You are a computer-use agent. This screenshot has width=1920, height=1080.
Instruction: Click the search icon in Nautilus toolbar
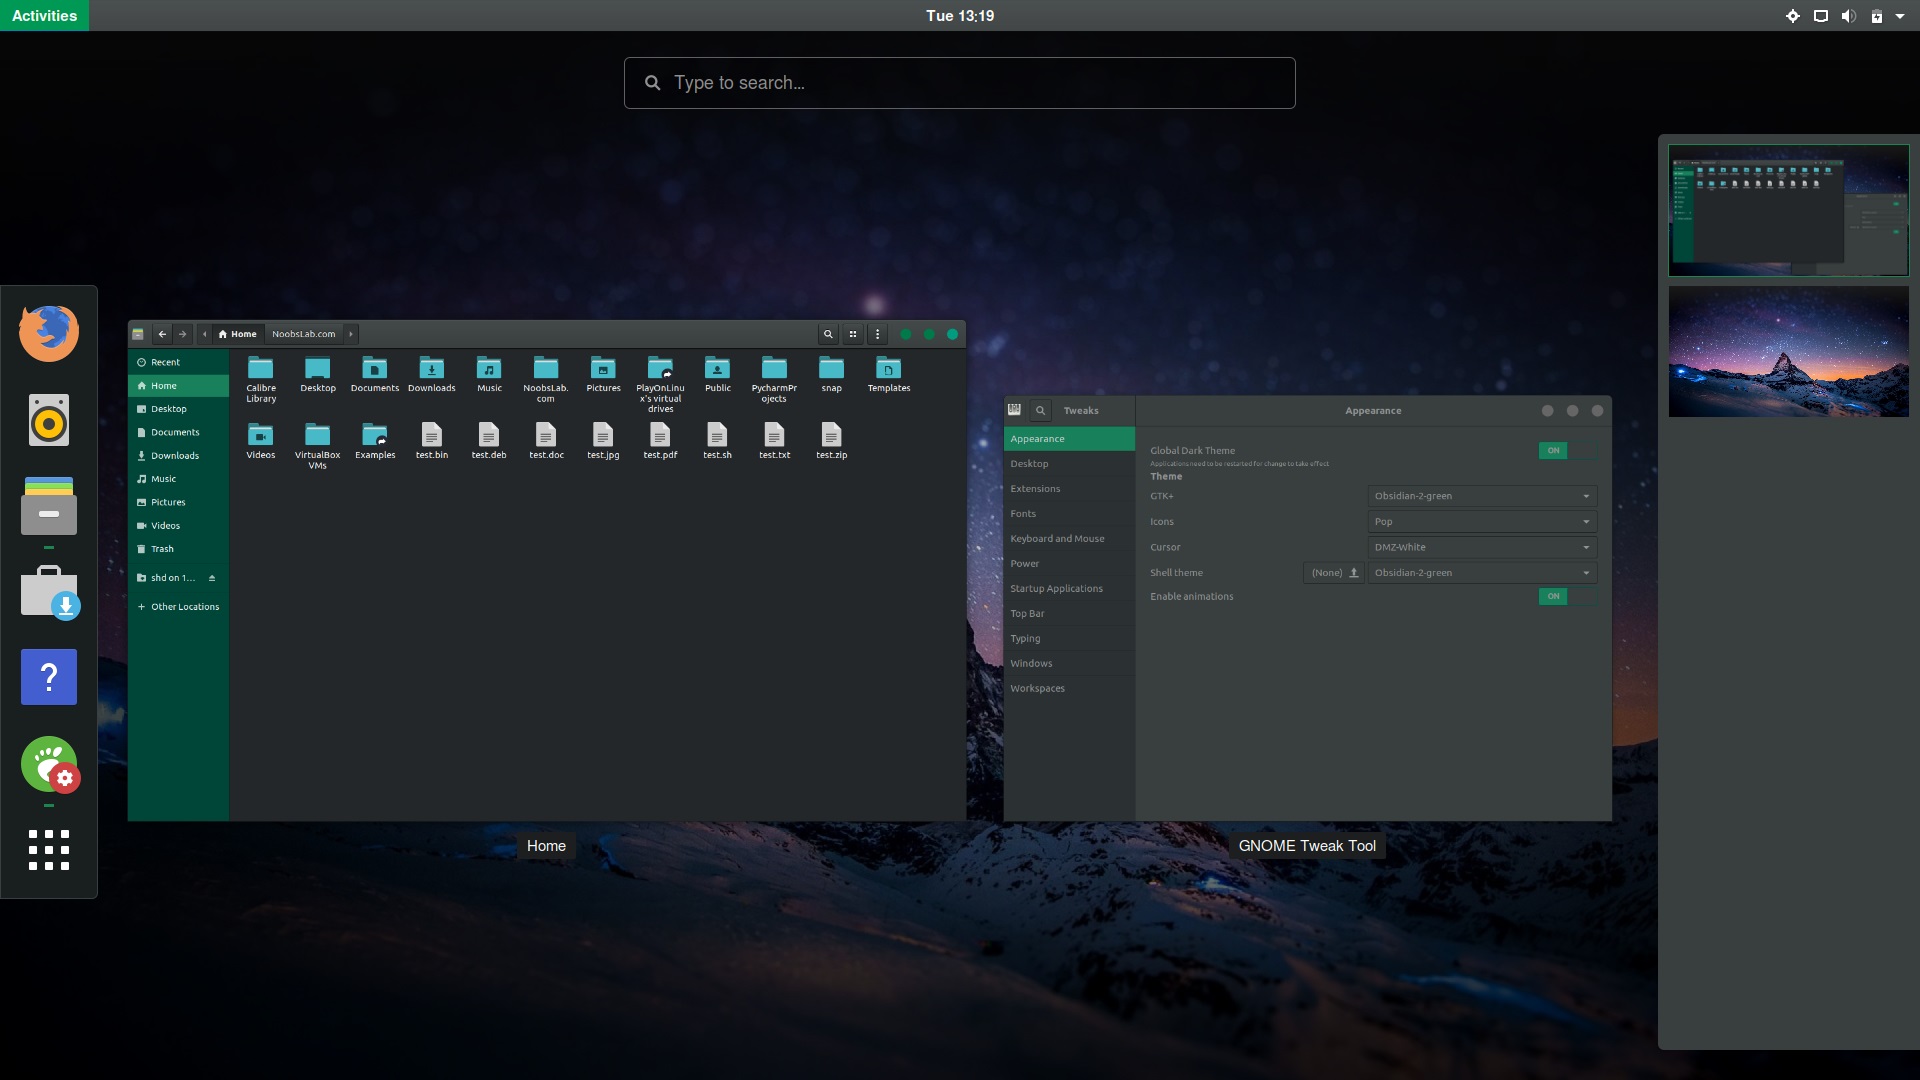coord(828,334)
